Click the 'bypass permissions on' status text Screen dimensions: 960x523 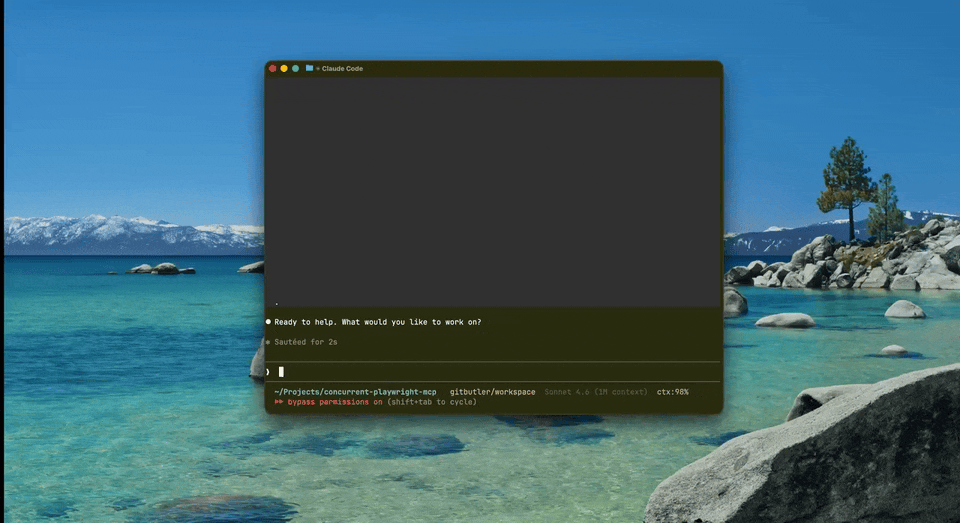335,402
